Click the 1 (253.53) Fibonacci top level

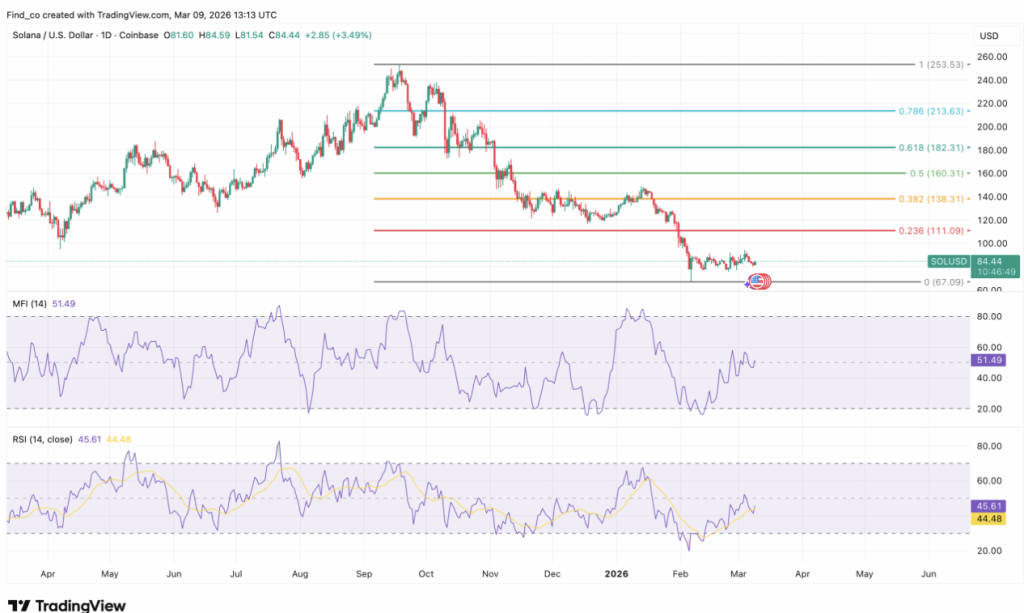[942, 64]
